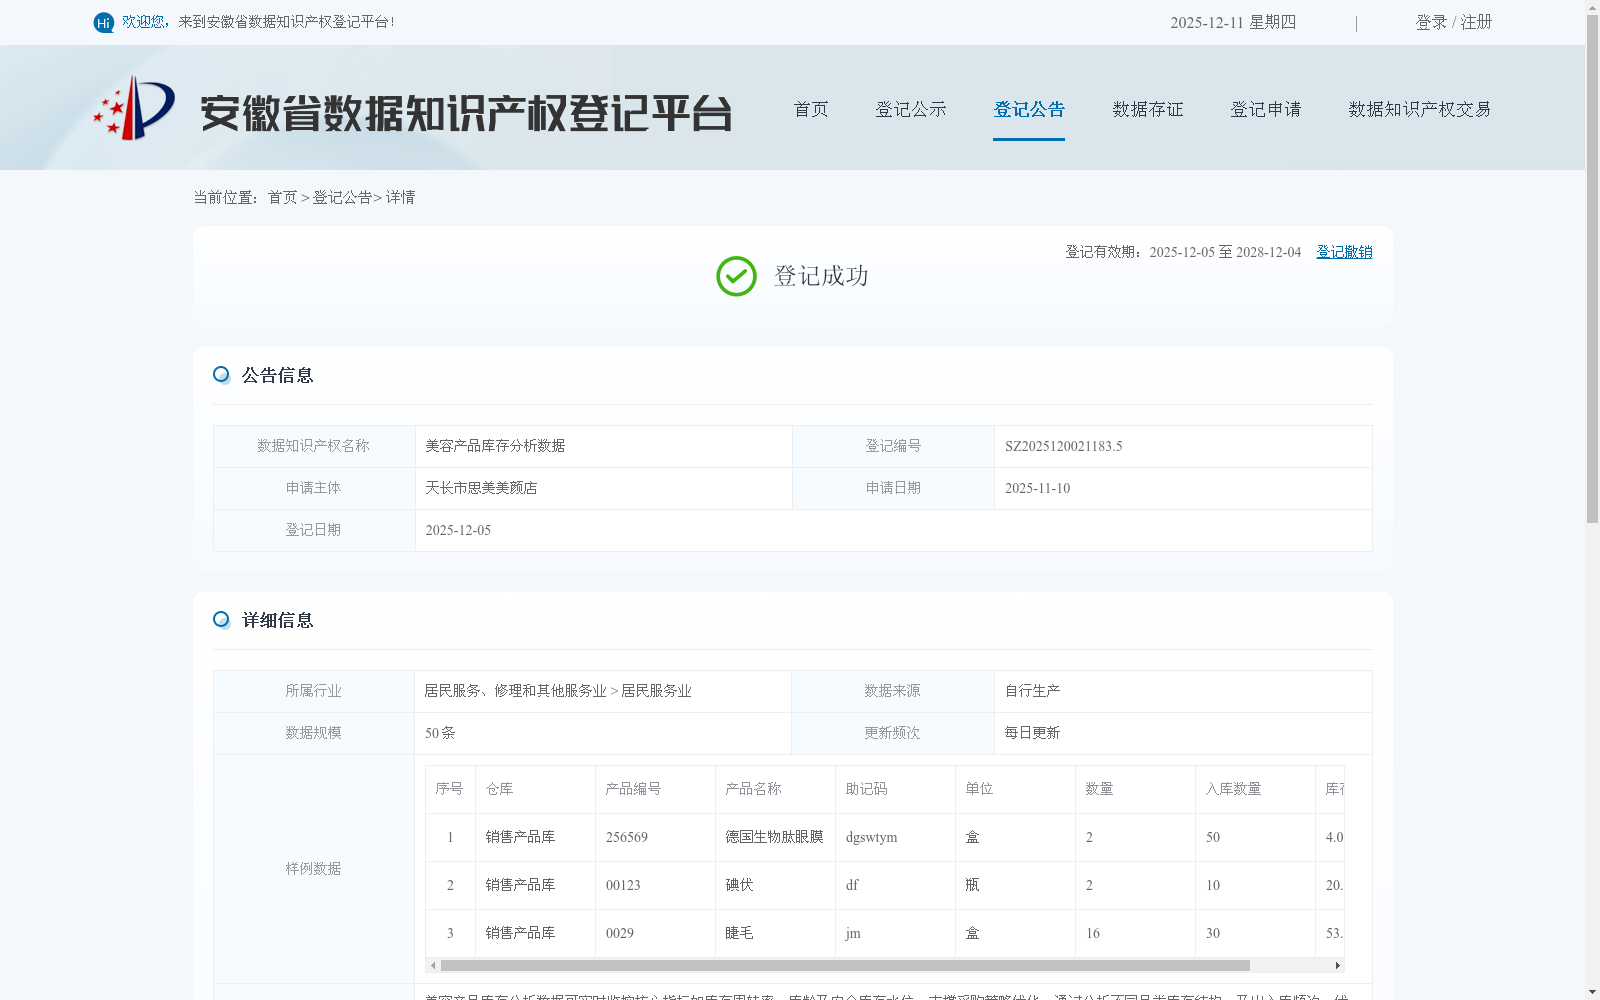Click industry value 居民服务业 text
Screen dimensions: 1600x1000
tap(656, 691)
